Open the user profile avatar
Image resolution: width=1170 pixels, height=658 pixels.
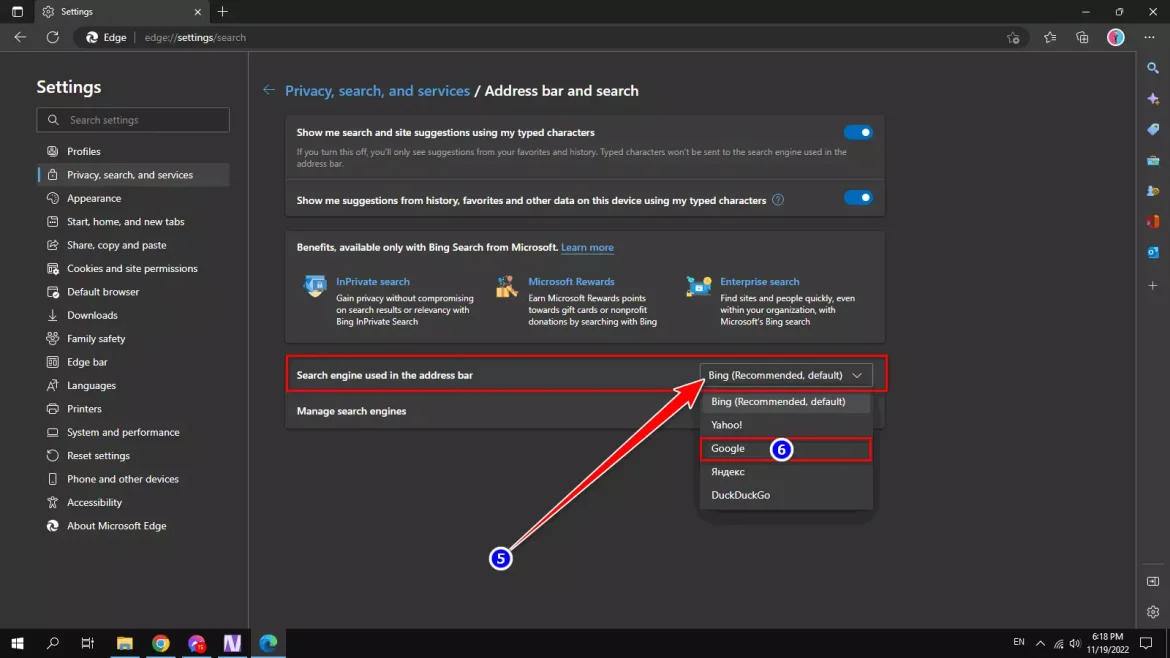pos(1116,37)
